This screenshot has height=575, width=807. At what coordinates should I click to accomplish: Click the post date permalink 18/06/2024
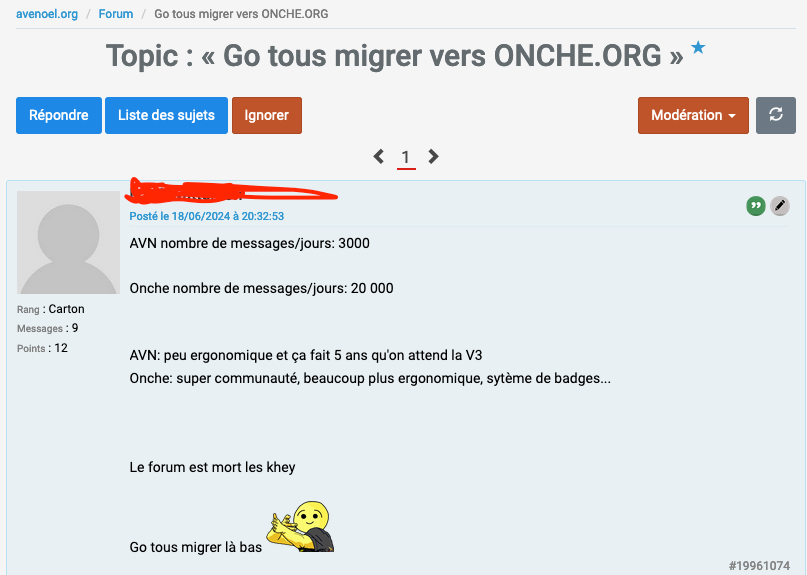point(206,216)
